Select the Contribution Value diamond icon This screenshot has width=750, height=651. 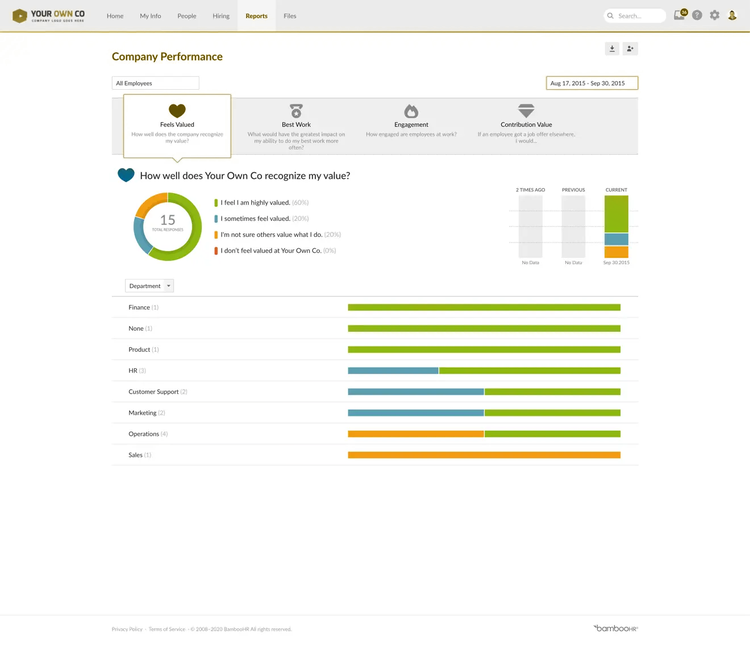[526, 111]
